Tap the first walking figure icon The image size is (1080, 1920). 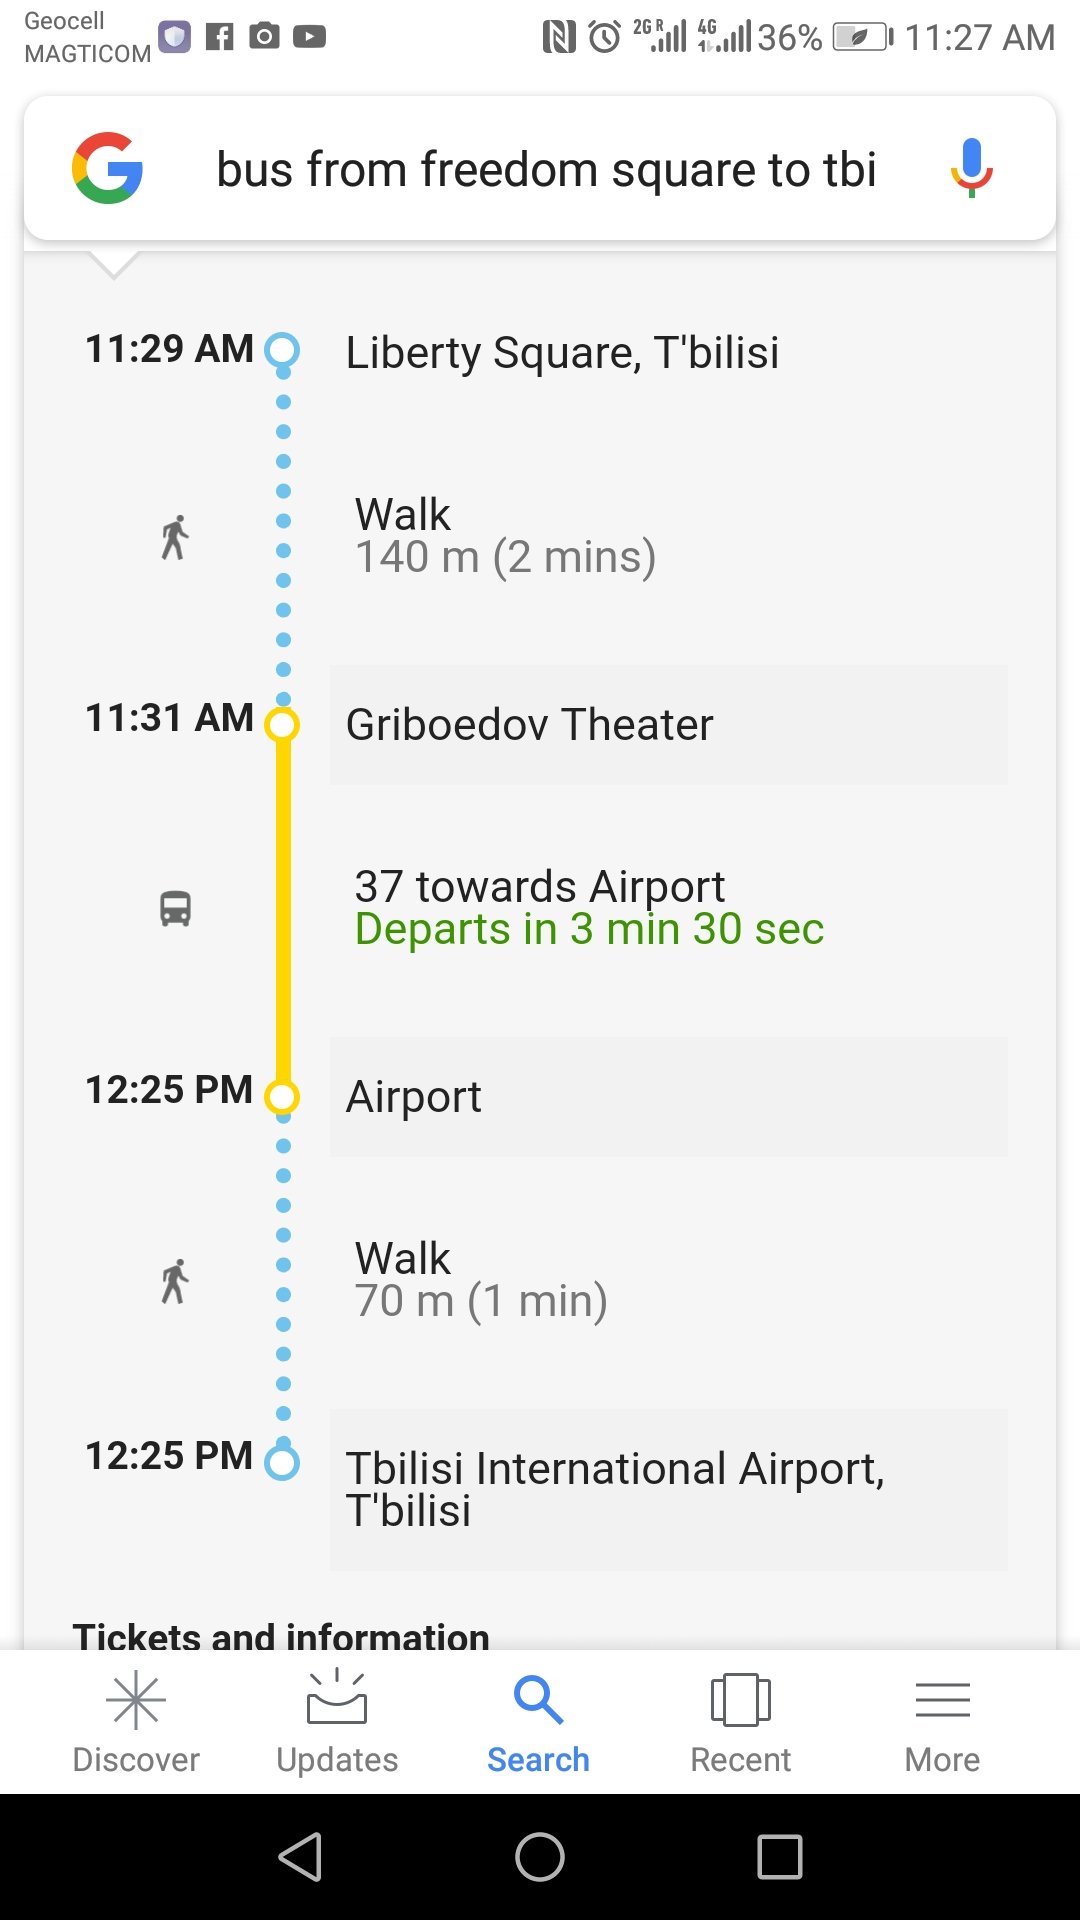point(175,537)
